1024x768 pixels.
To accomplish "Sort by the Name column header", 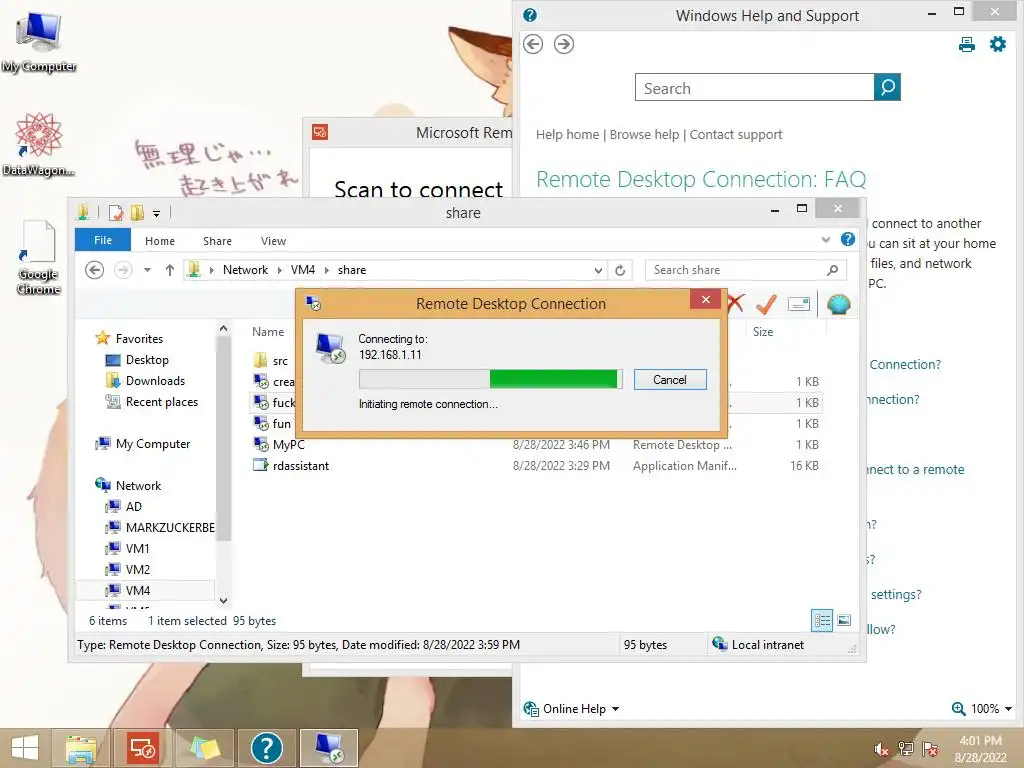I will tap(268, 332).
